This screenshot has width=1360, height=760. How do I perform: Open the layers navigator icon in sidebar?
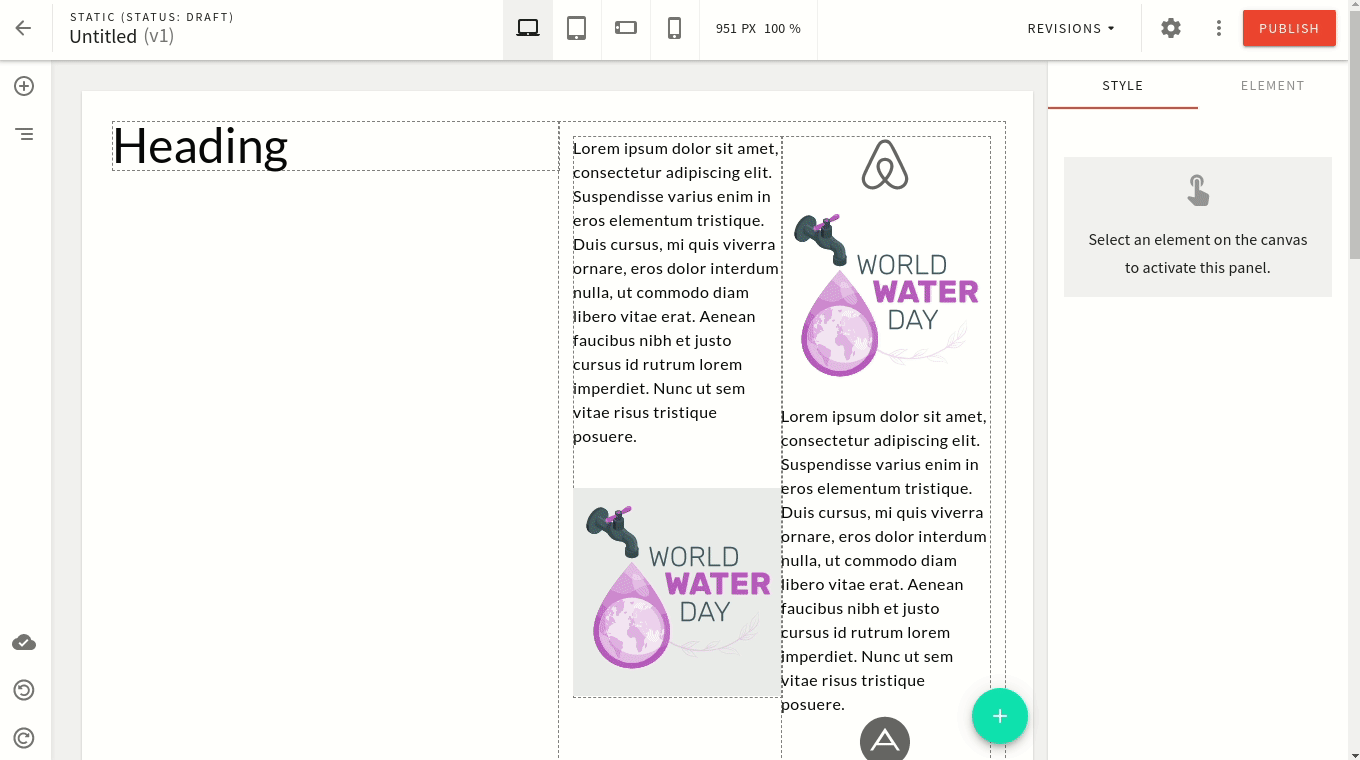(24, 134)
